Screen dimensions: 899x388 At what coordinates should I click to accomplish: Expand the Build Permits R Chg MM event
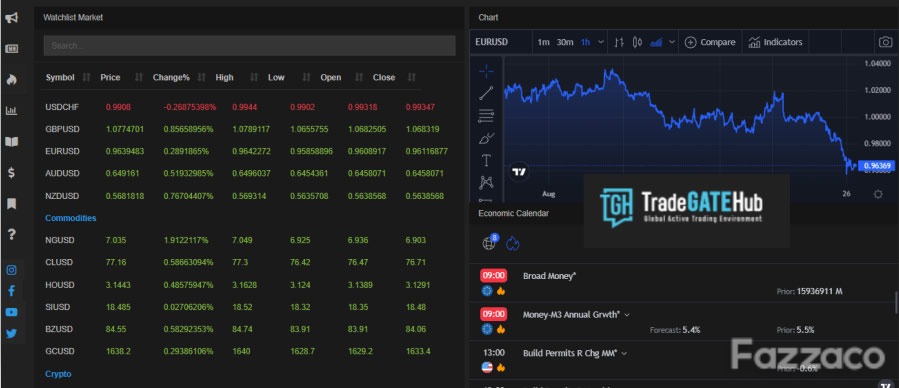624,354
